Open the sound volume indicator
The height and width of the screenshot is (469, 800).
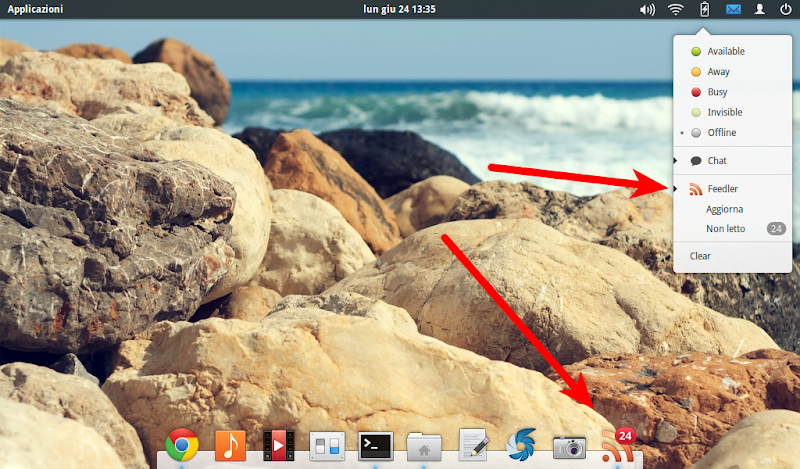click(647, 9)
